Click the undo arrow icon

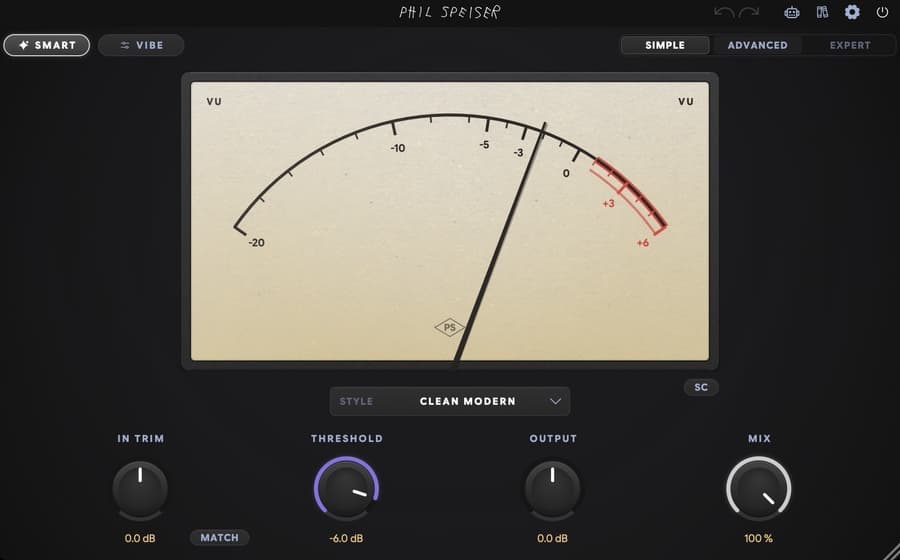[724, 12]
